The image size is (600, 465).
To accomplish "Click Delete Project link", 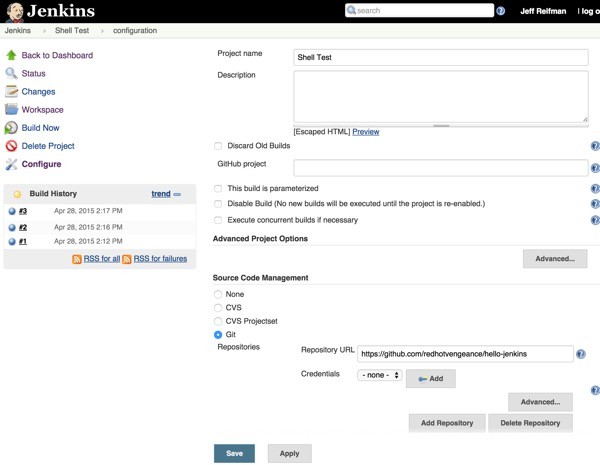I will tap(48, 146).
